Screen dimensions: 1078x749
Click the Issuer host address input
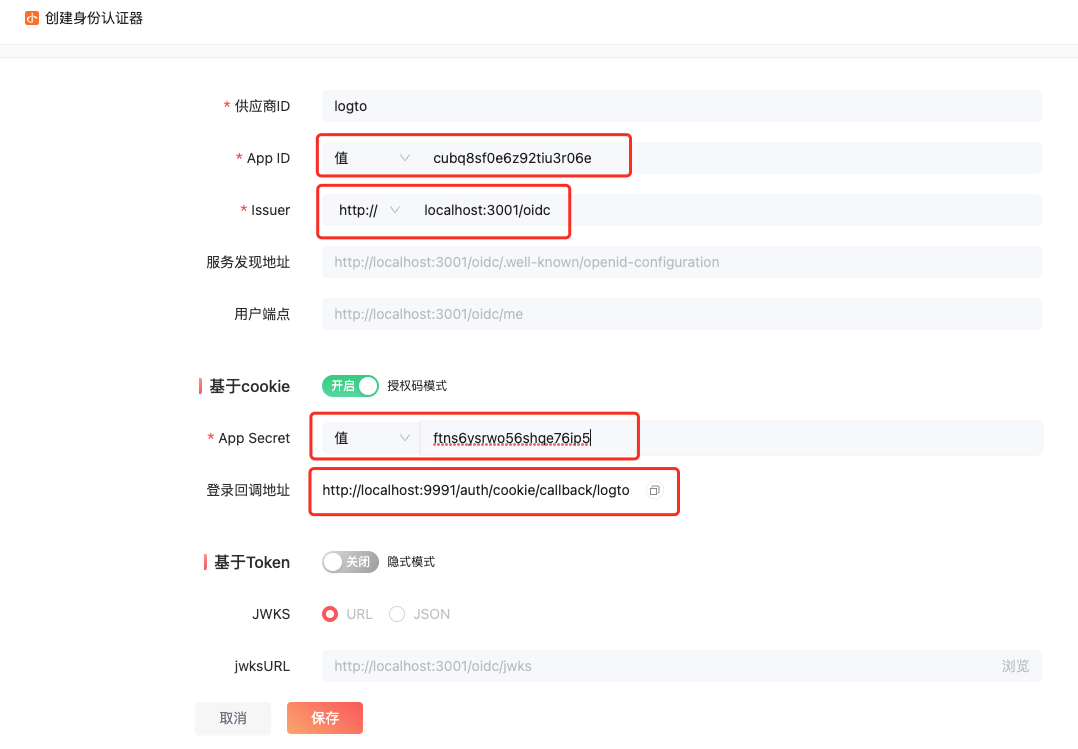700,210
